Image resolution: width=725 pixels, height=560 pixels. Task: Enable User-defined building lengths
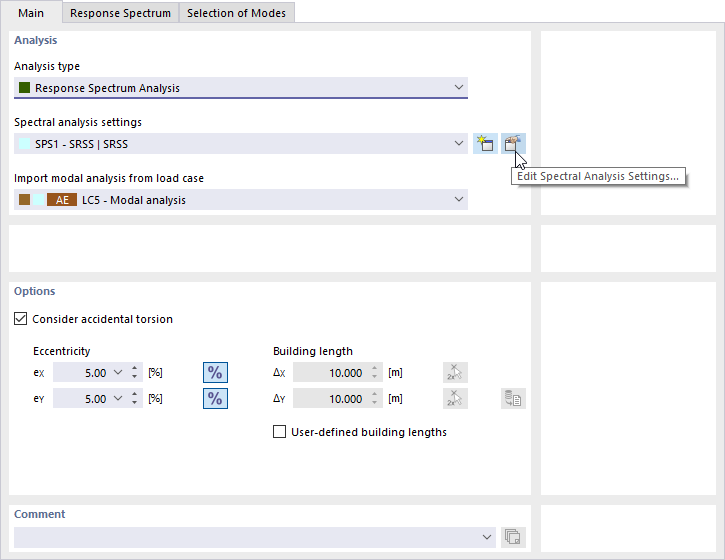[x=279, y=432]
